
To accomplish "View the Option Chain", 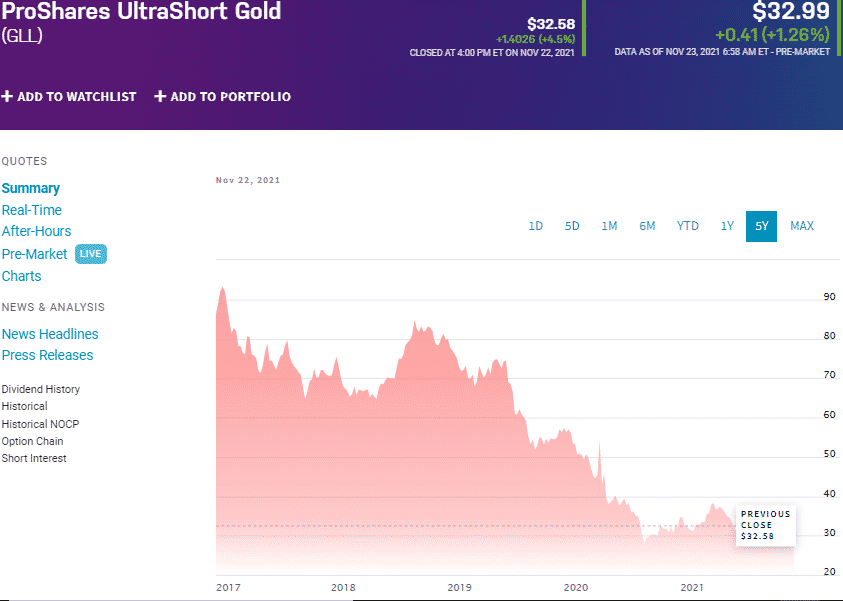I will coord(32,441).
